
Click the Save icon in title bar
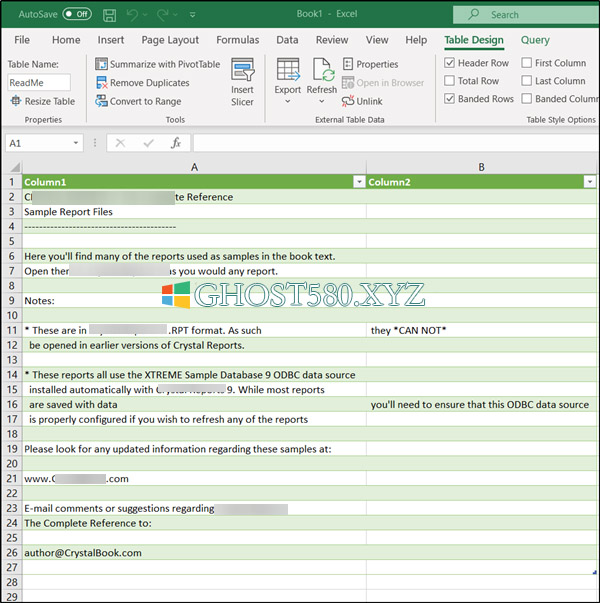109,15
